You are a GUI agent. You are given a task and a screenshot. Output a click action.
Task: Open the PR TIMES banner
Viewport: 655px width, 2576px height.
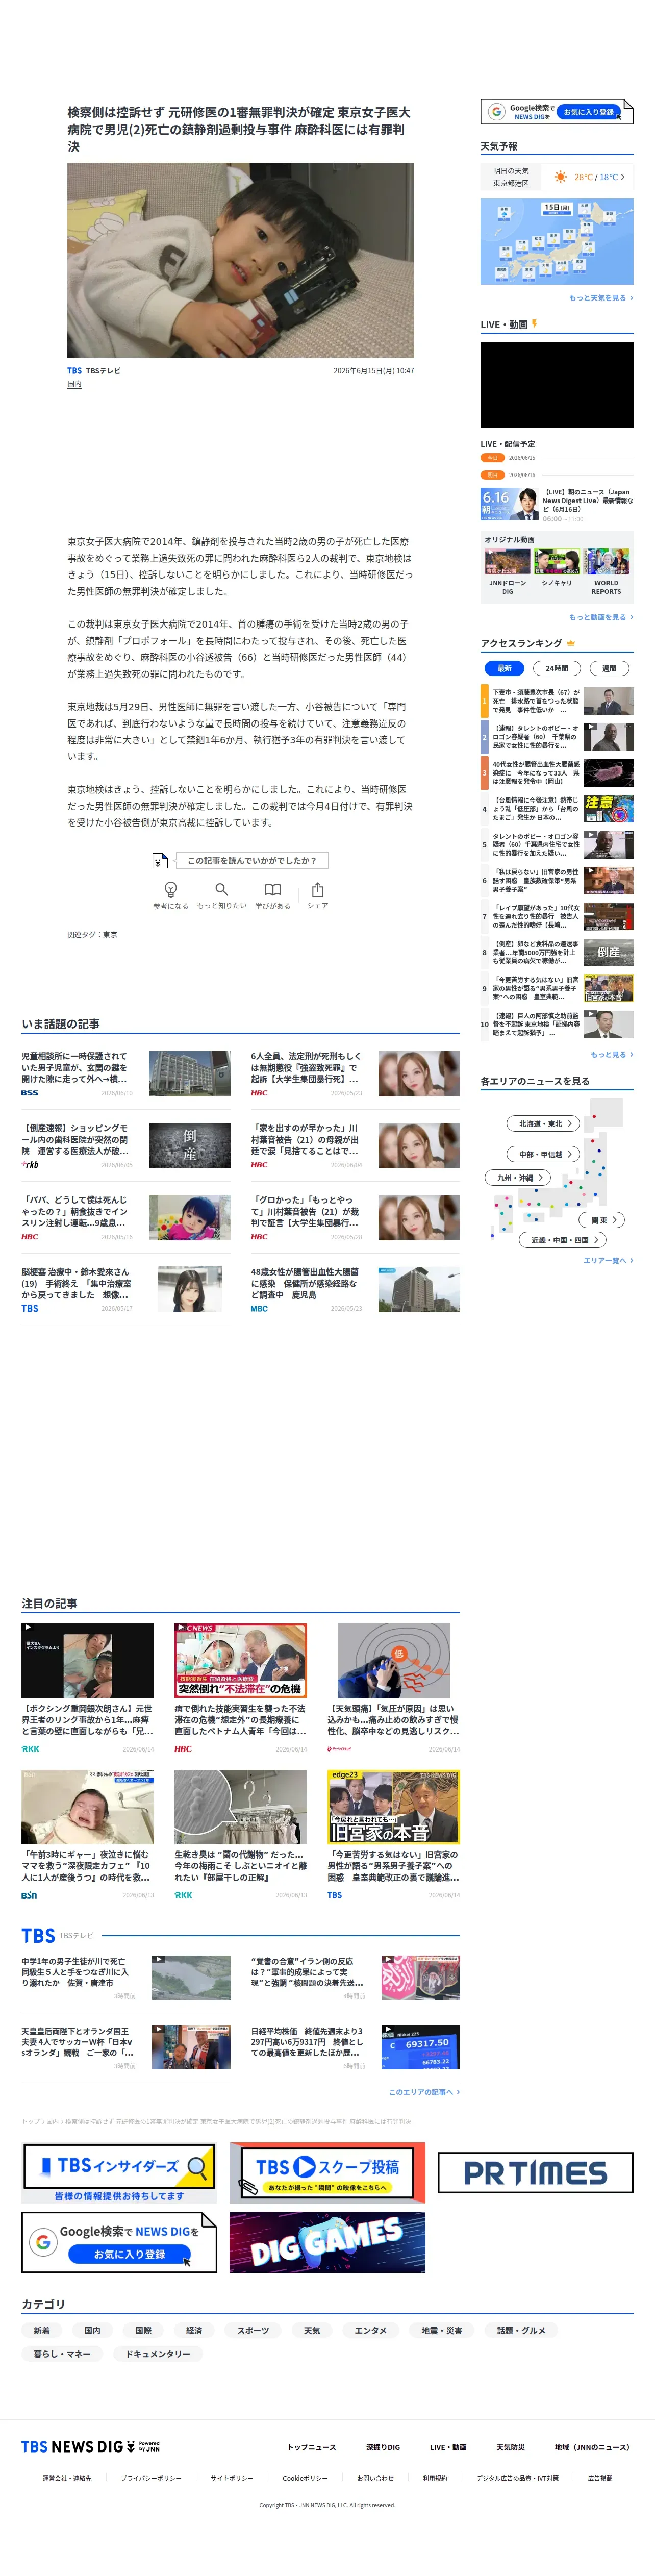[535, 2172]
